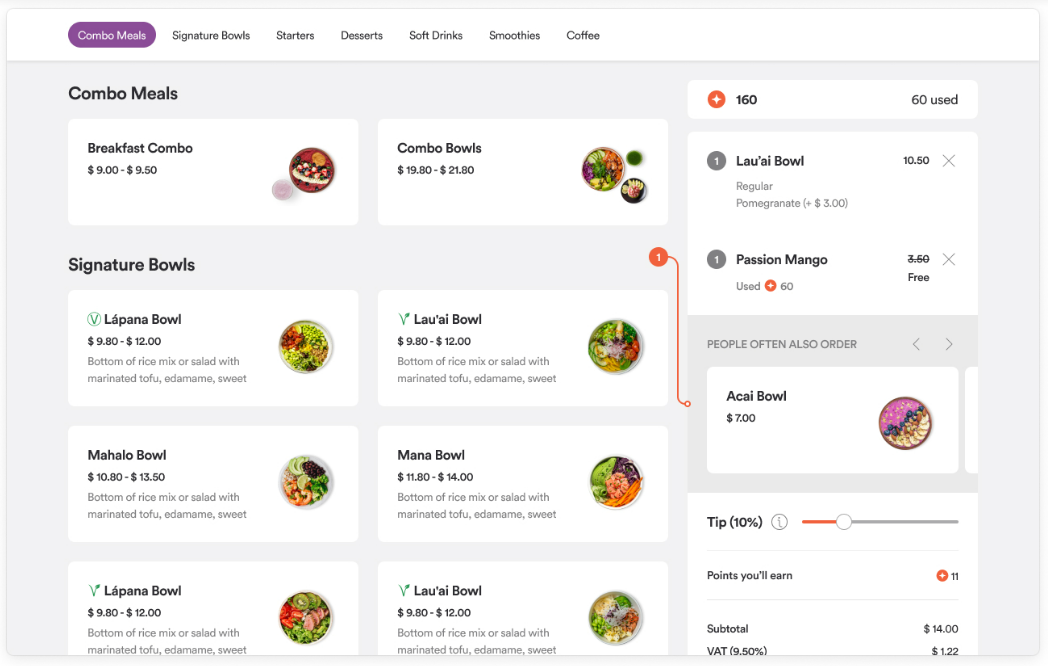
Task: Remove Lau'ai Bowl from the cart
Action: coord(948,160)
